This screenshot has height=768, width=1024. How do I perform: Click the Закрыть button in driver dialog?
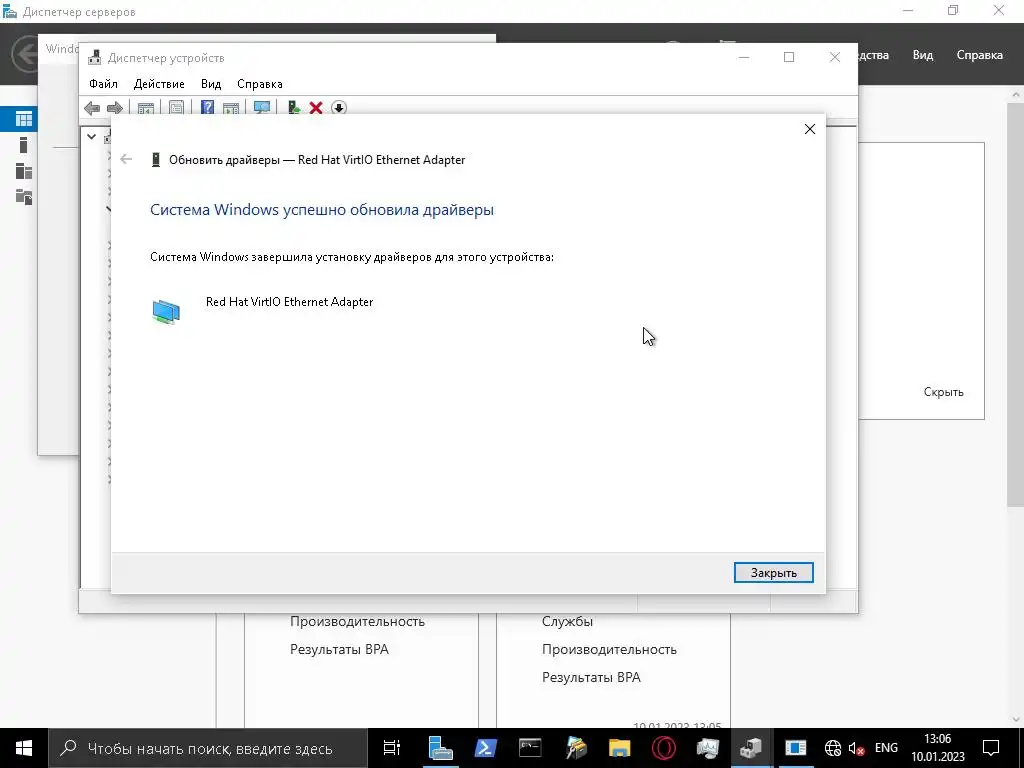click(773, 573)
